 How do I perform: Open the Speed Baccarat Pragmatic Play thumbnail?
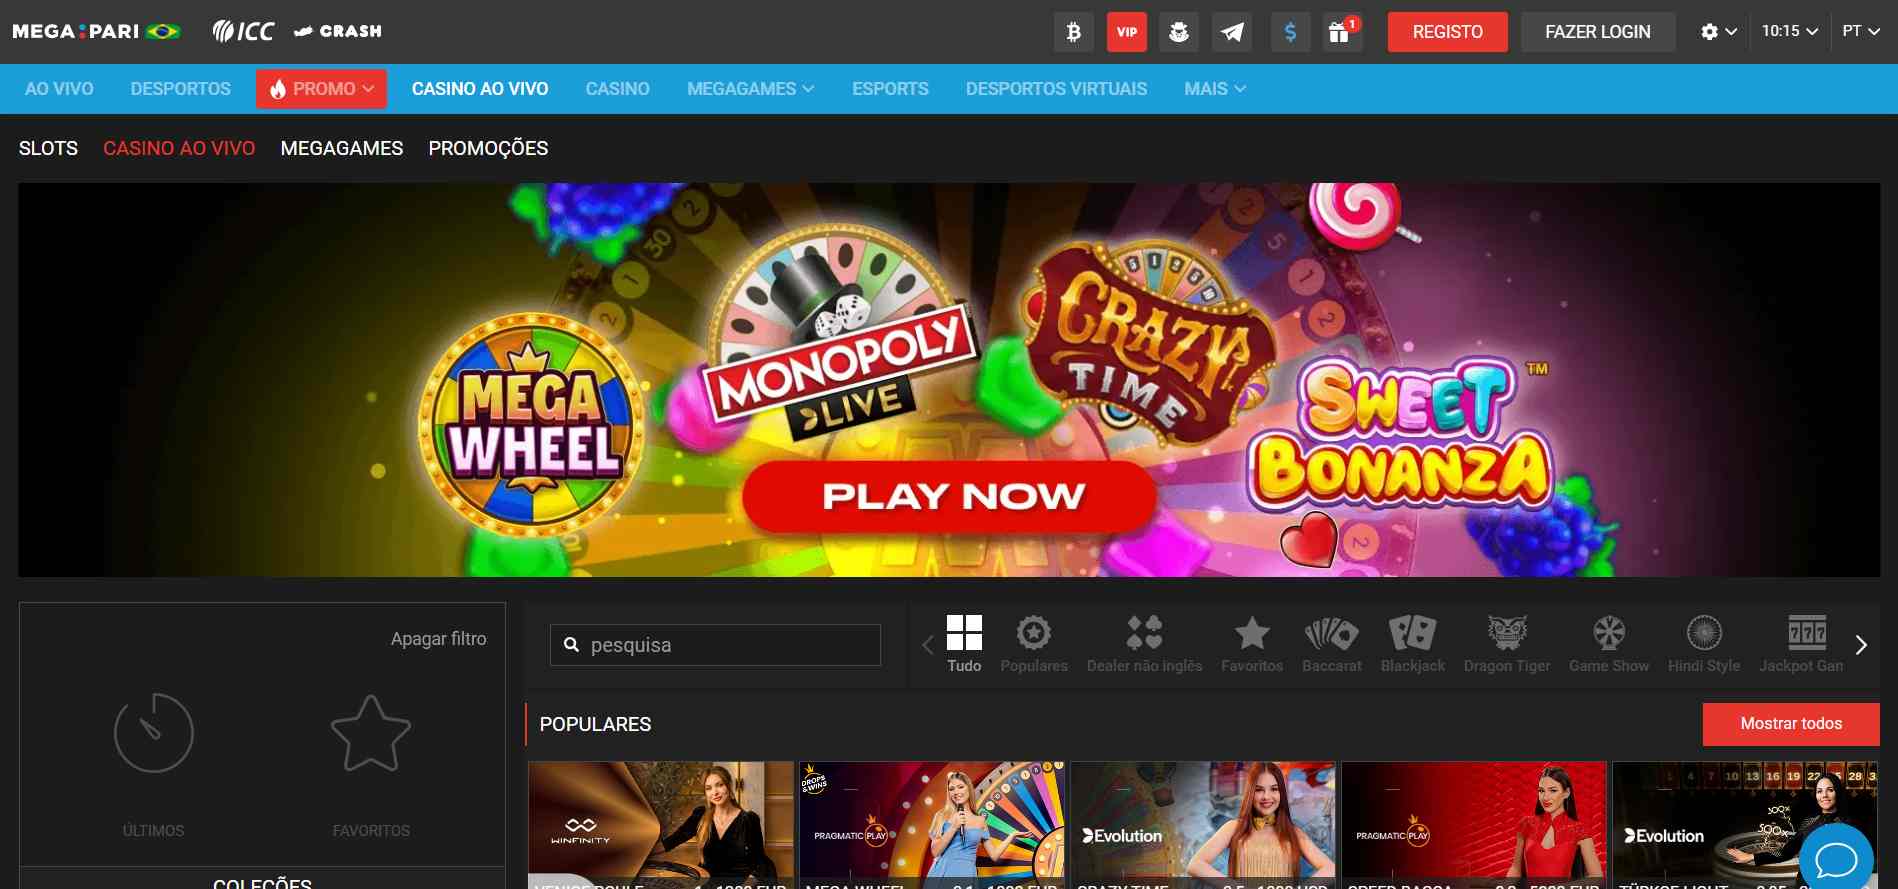pos(1474,825)
